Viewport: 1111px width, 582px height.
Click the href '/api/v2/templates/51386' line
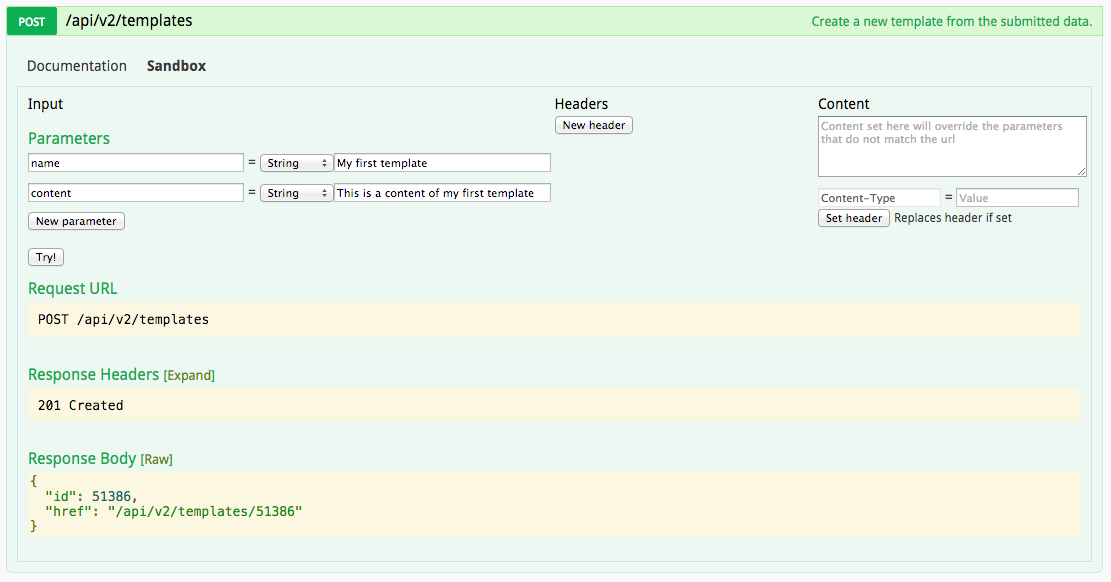tap(174, 511)
